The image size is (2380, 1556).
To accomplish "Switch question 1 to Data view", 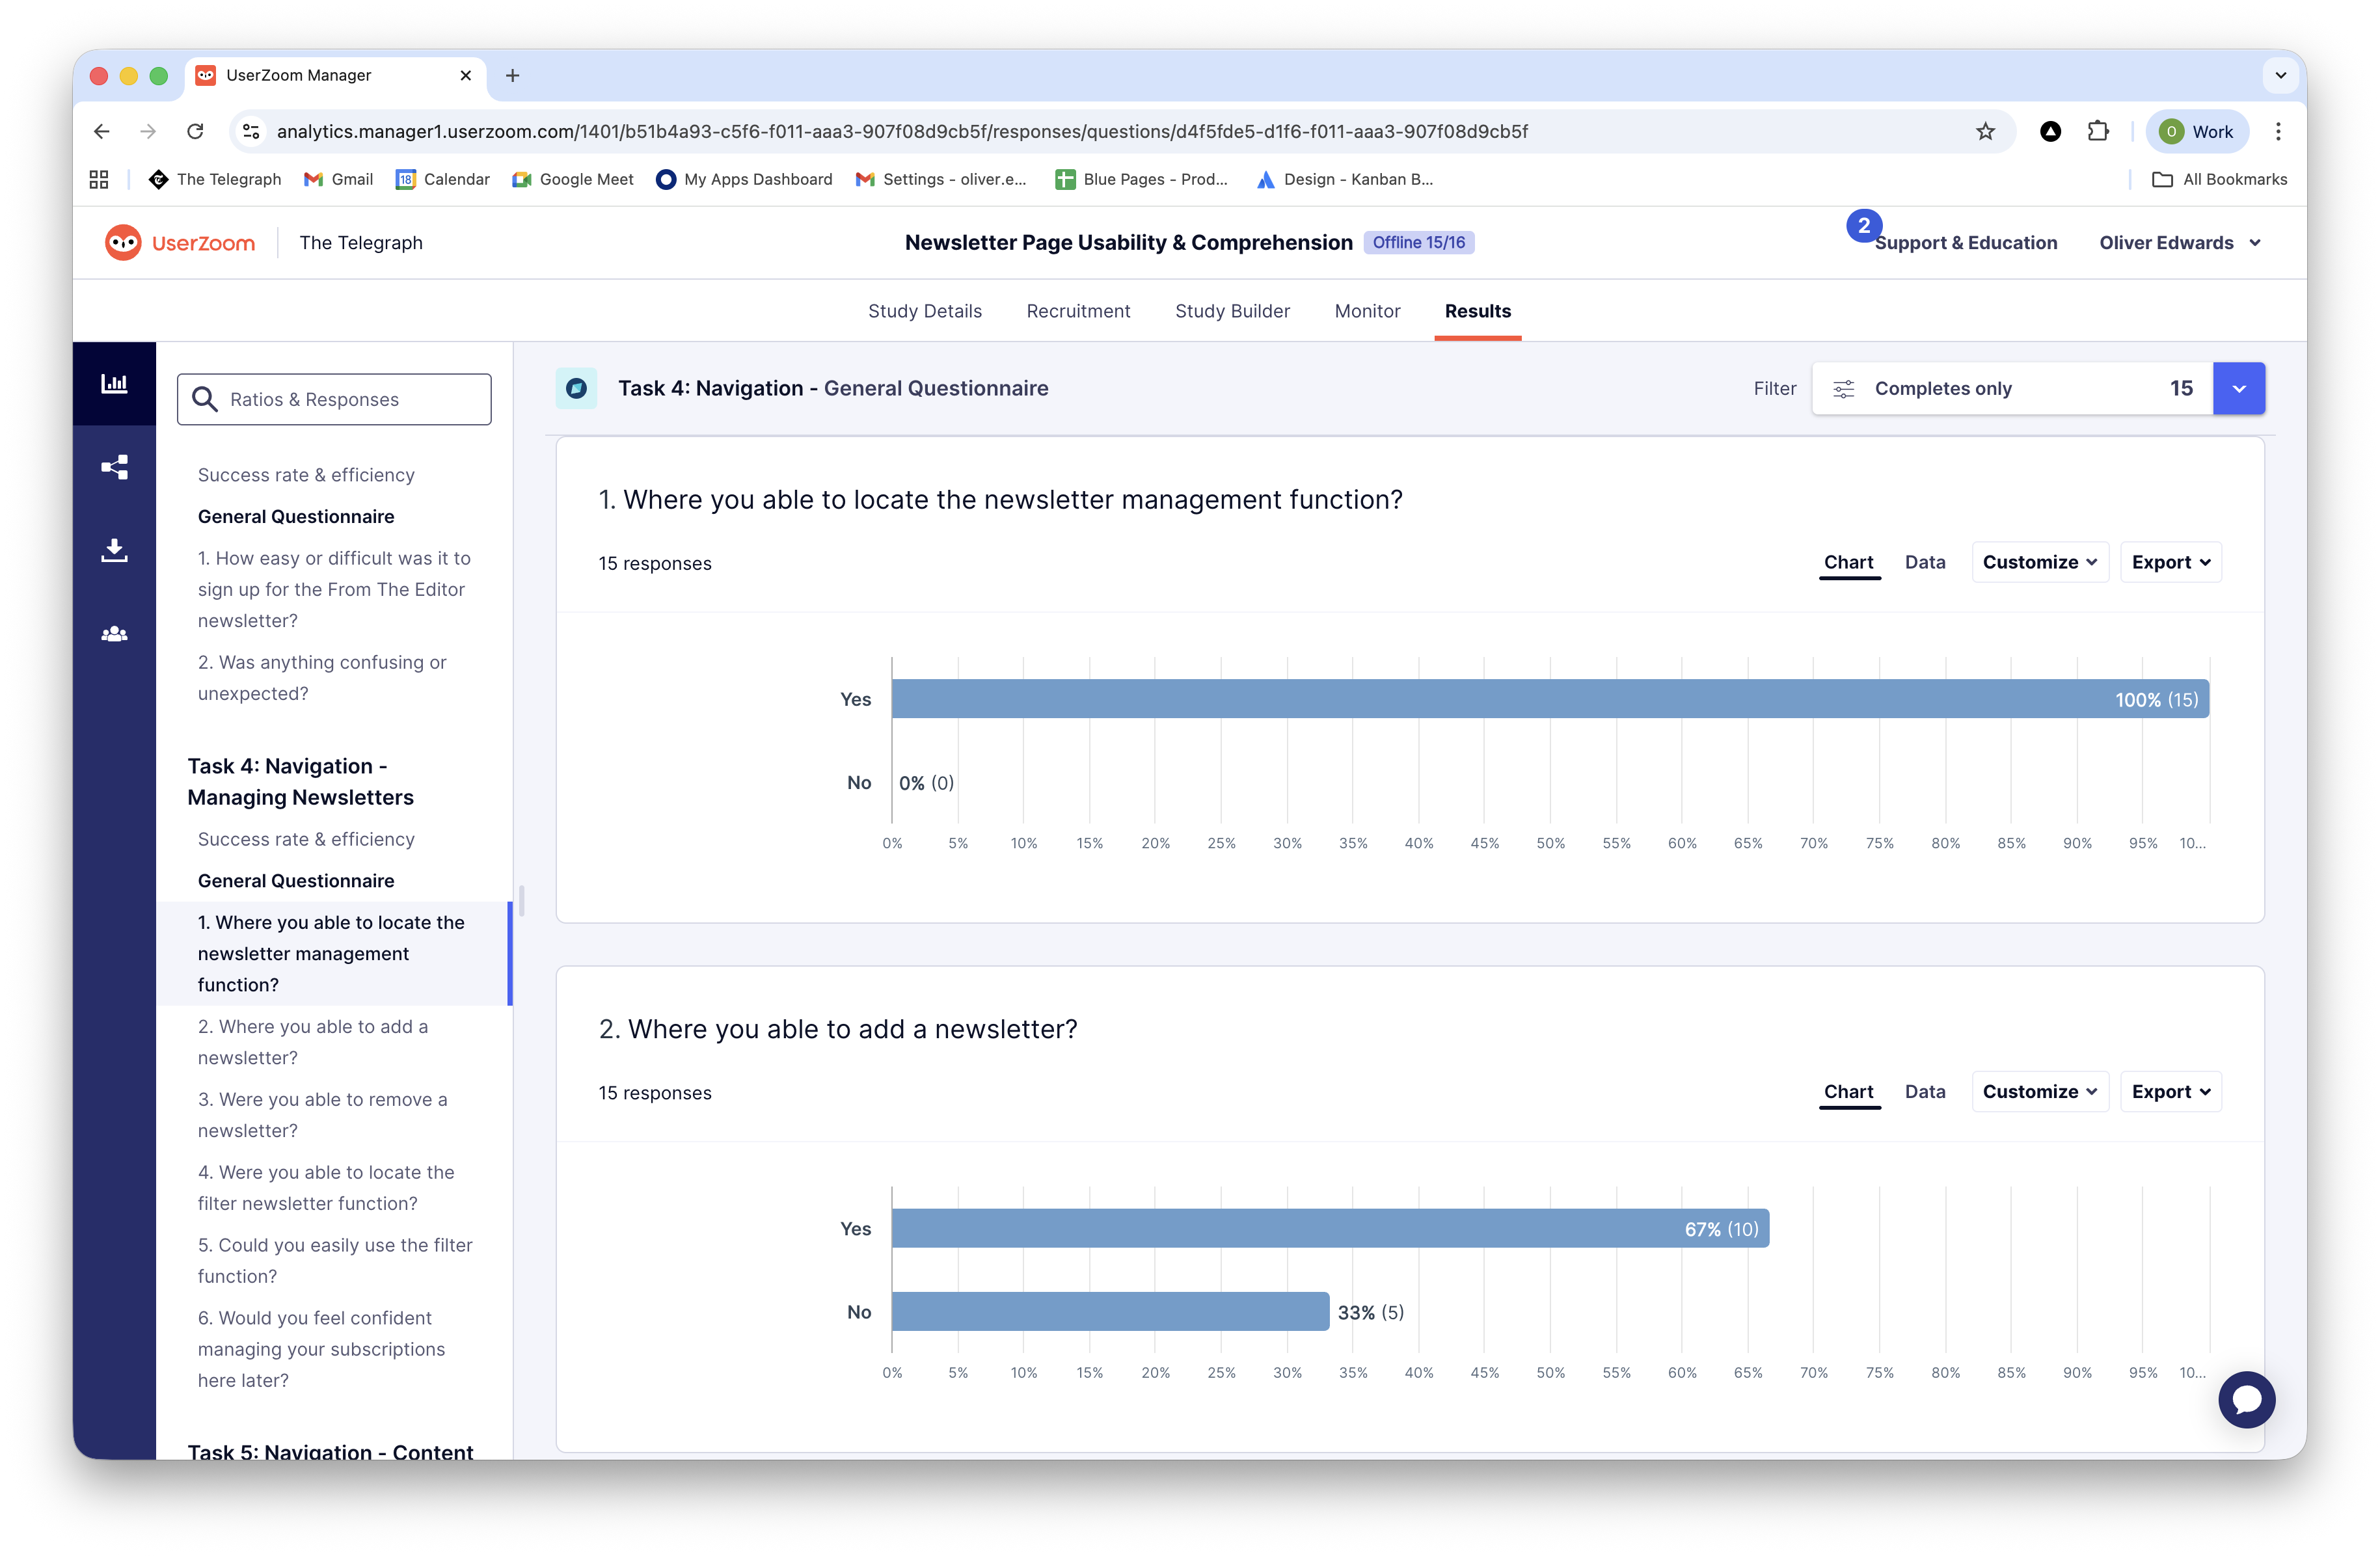I will coord(1924,562).
